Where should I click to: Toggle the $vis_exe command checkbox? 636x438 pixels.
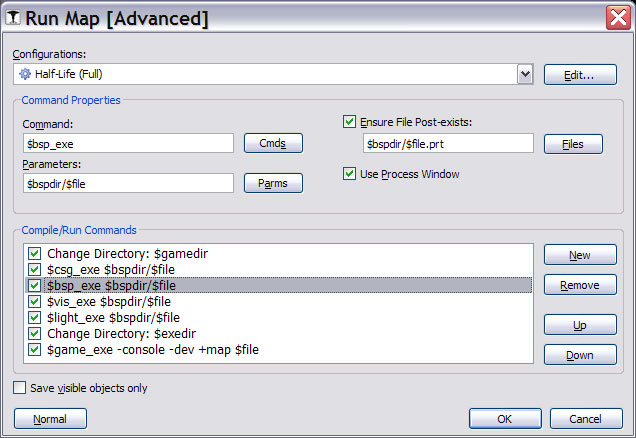click(x=35, y=301)
